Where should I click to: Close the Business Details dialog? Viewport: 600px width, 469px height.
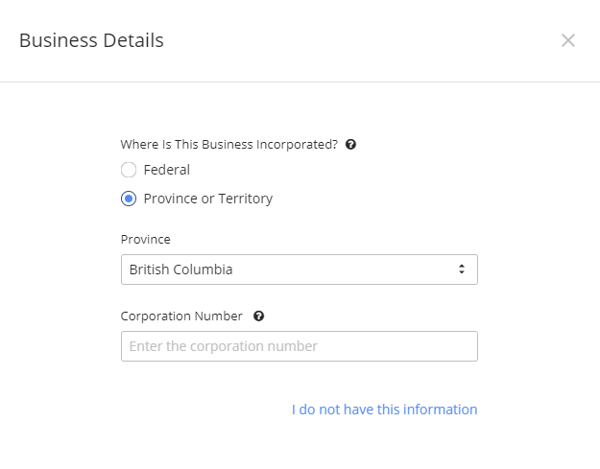tap(568, 40)
